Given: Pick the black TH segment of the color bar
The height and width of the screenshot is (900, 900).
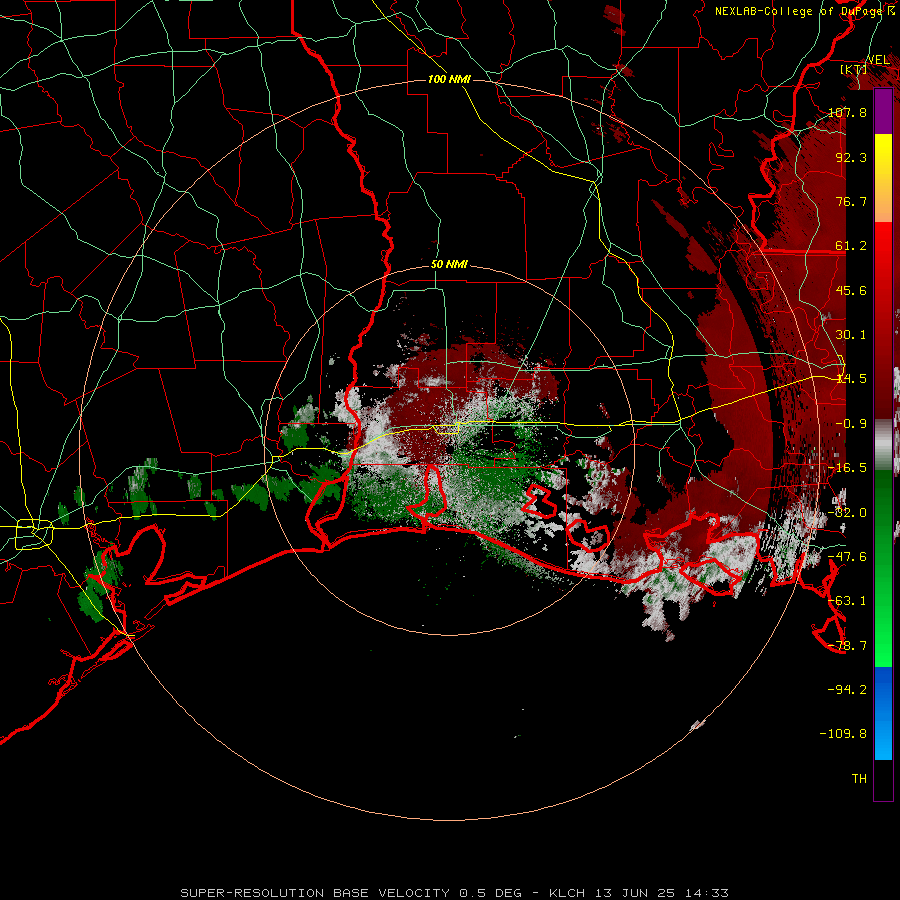Looking at the screenshot, I should (x=883, y=779).
